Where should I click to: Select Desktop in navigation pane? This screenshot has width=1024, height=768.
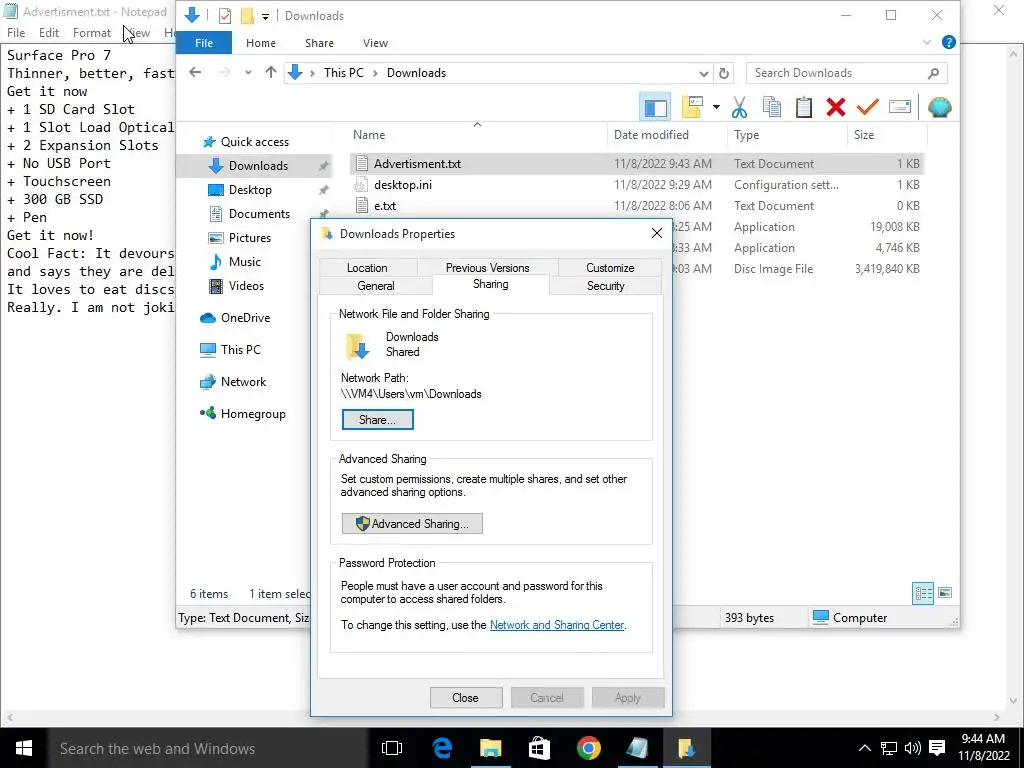250,189
